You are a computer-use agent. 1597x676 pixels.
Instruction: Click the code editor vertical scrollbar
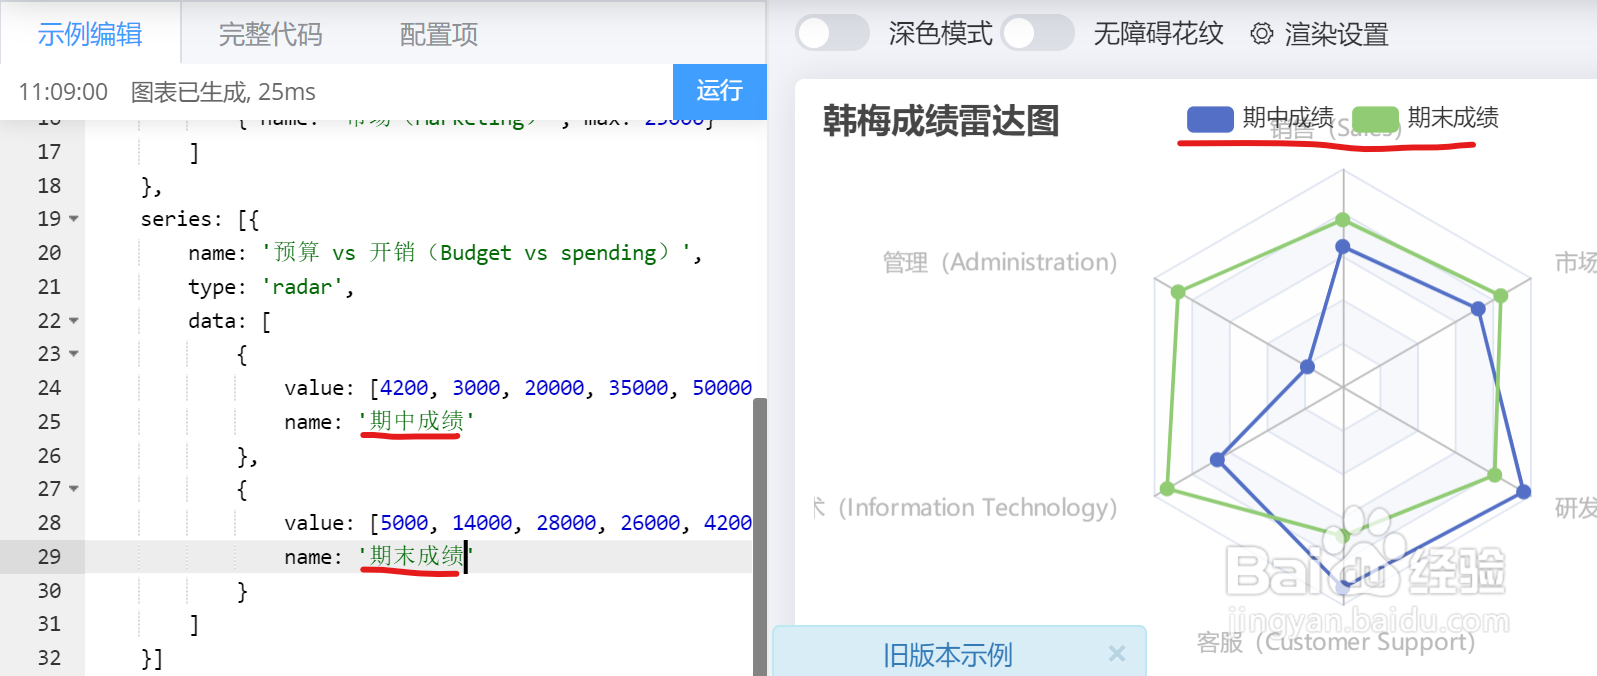coord(760,537)
